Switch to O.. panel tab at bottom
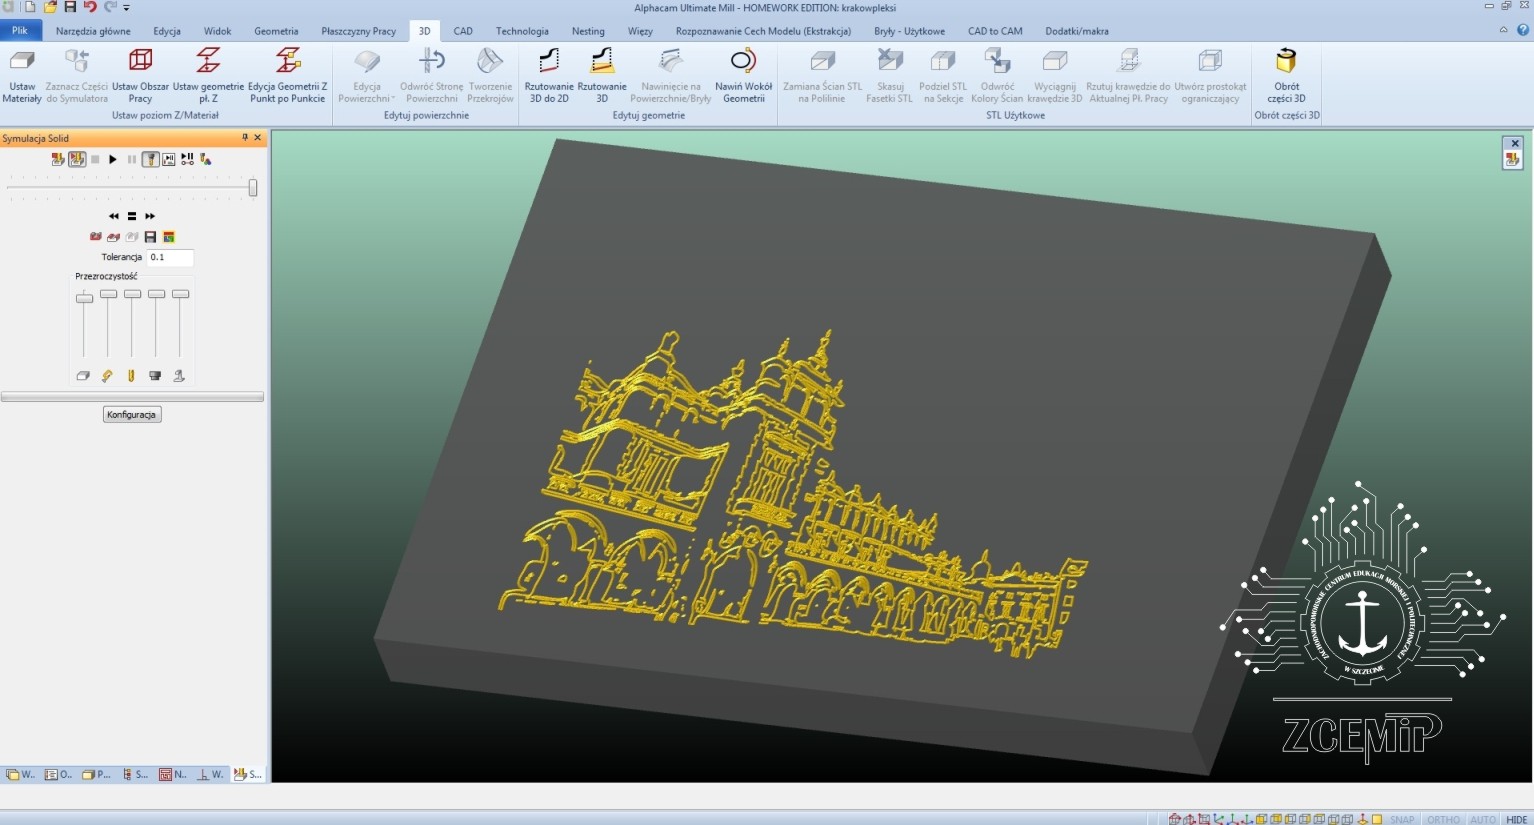This screenshot has height=825, width=1534. [x=58, y=774]
